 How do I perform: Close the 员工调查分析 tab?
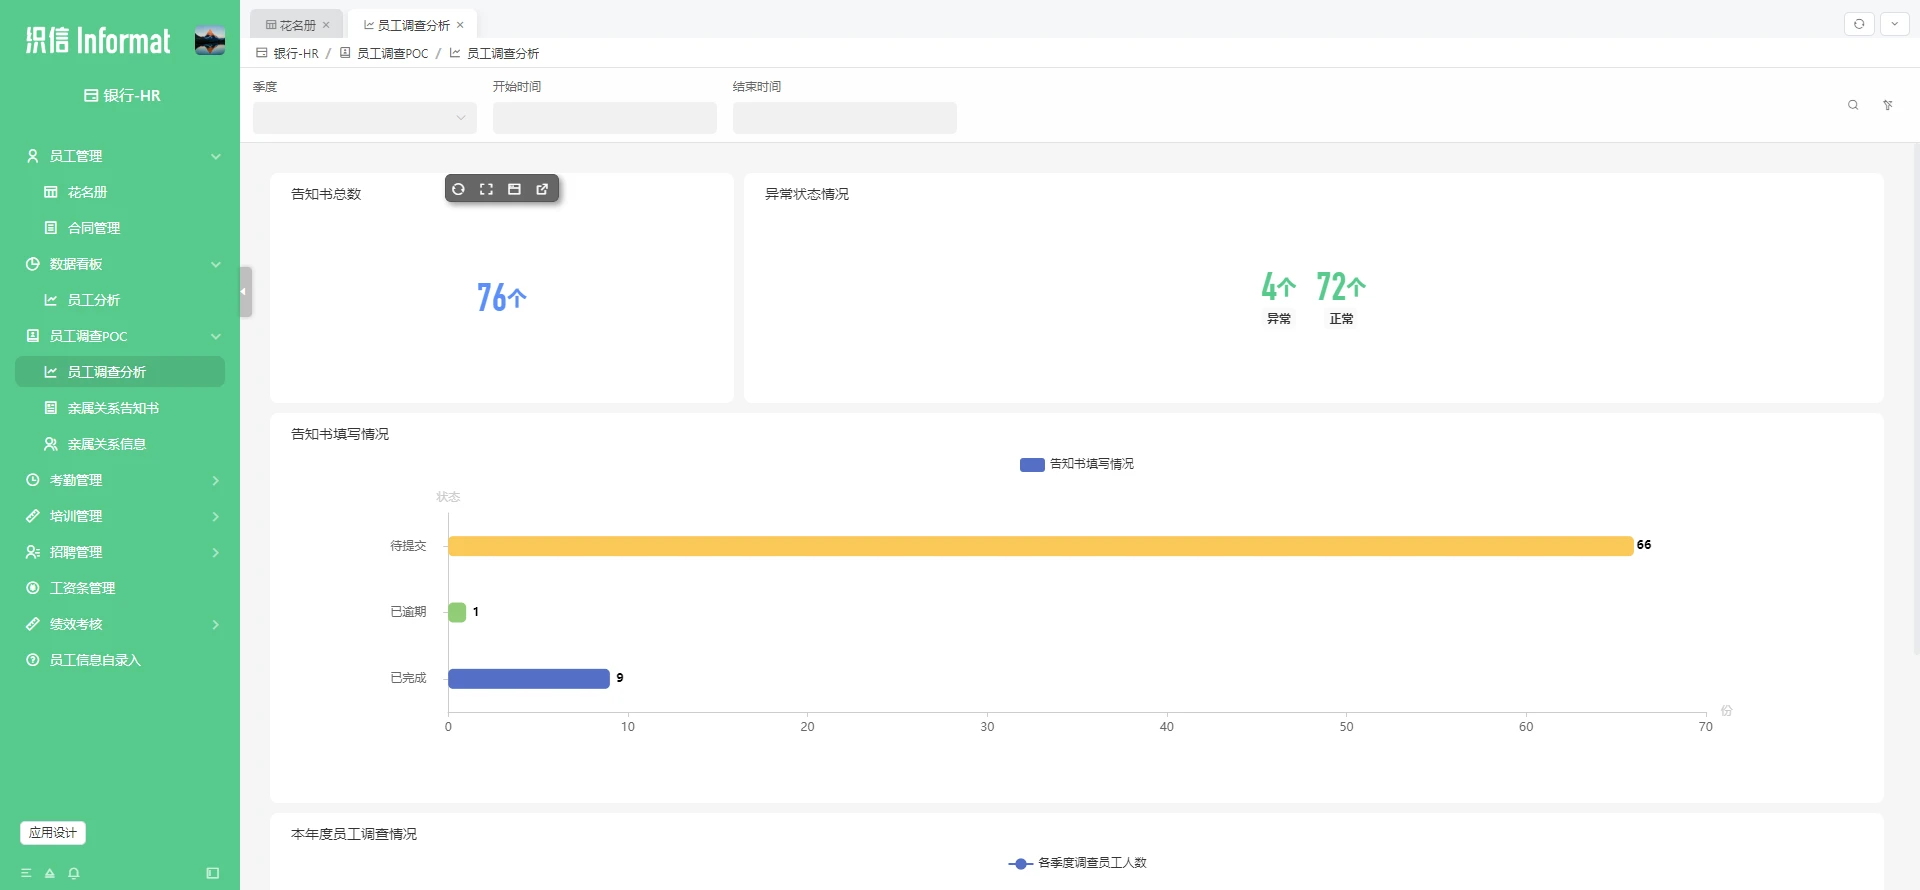point(460,25)
